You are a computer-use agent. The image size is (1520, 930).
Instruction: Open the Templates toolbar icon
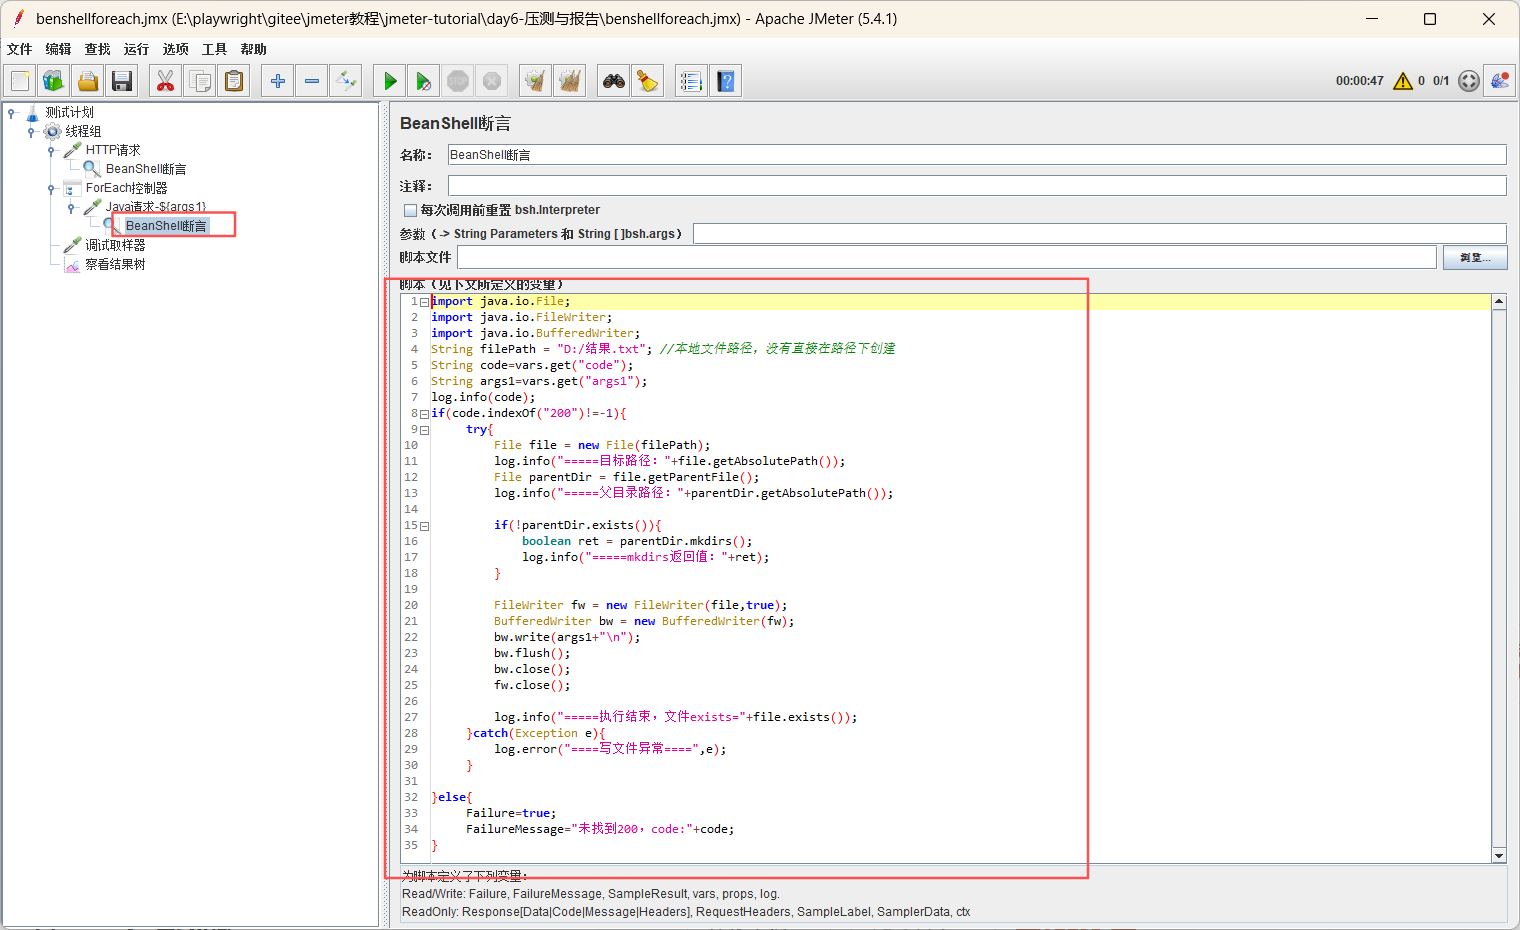[54, 81]
